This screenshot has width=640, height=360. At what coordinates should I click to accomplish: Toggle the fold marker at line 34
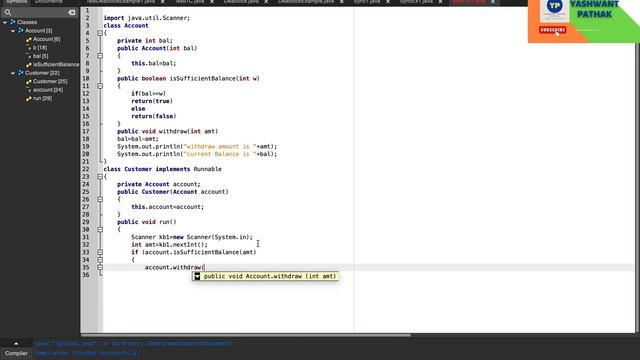(100, 260)
